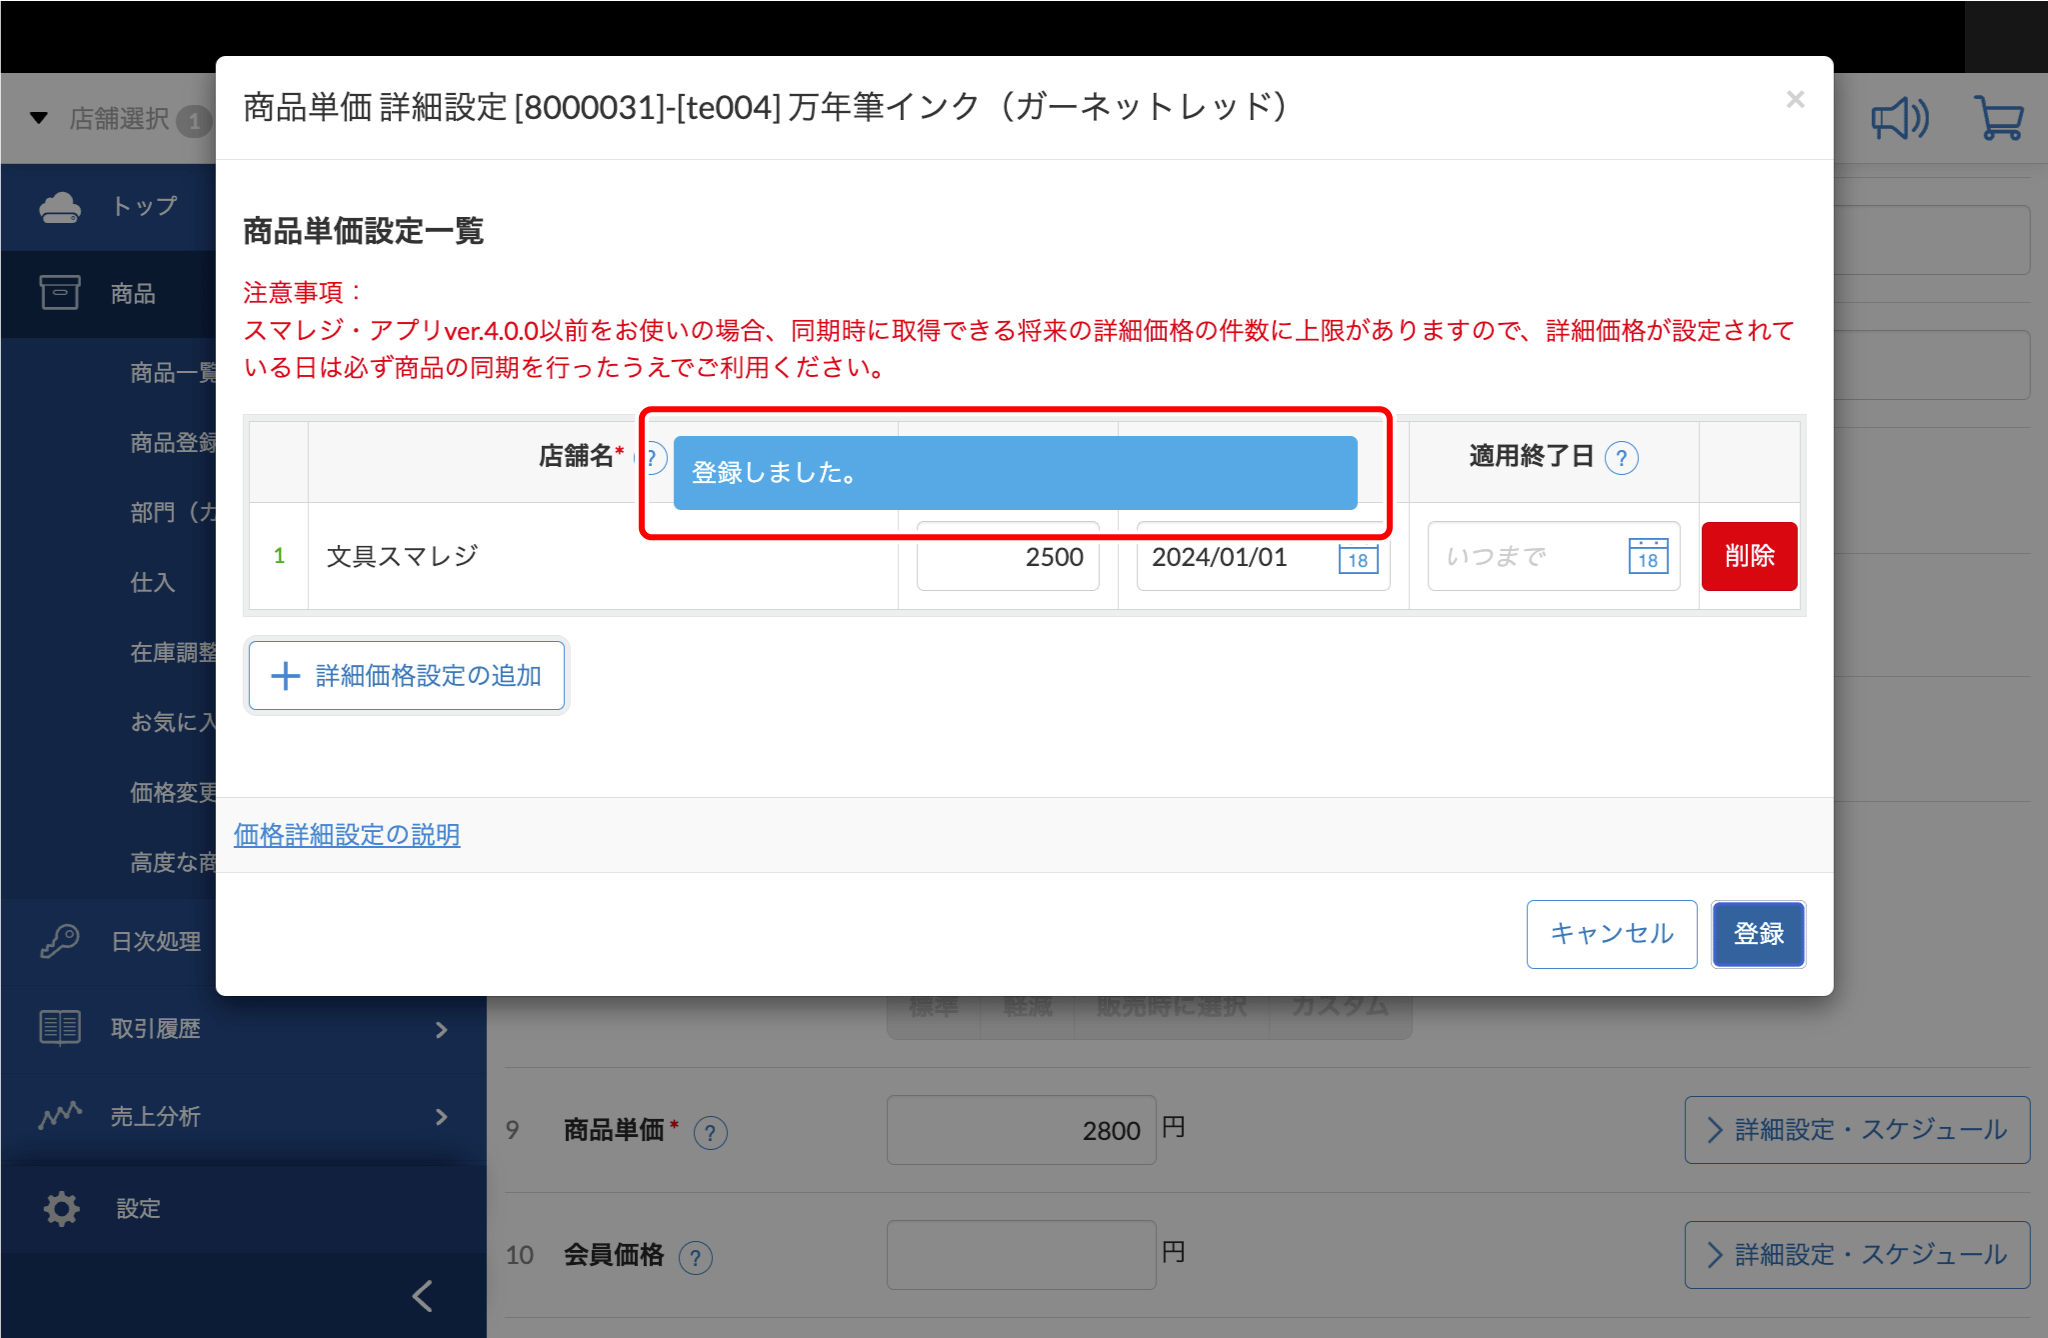Click 詳細設定・スケジュール button for 商品単価

point(1857,1130)
